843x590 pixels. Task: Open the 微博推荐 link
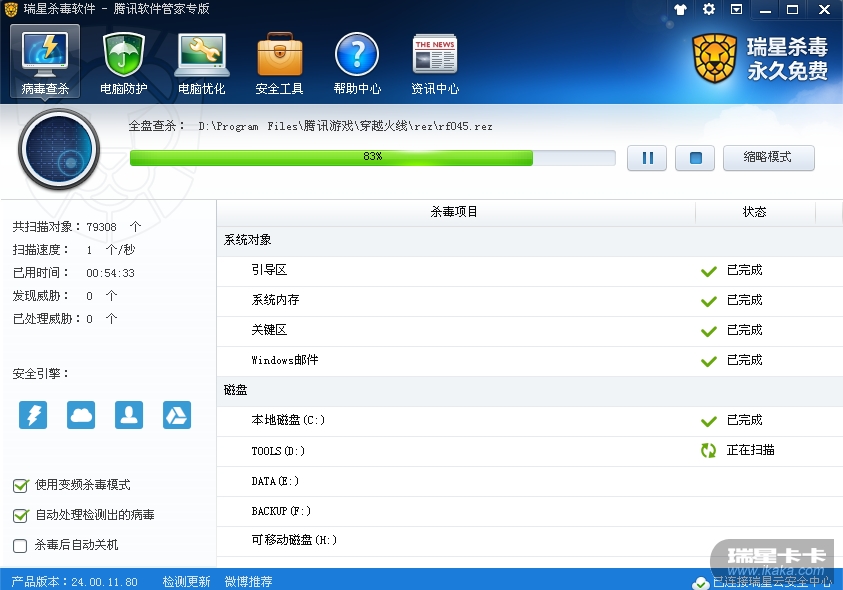pyautogui.click(x=248, y=581)
